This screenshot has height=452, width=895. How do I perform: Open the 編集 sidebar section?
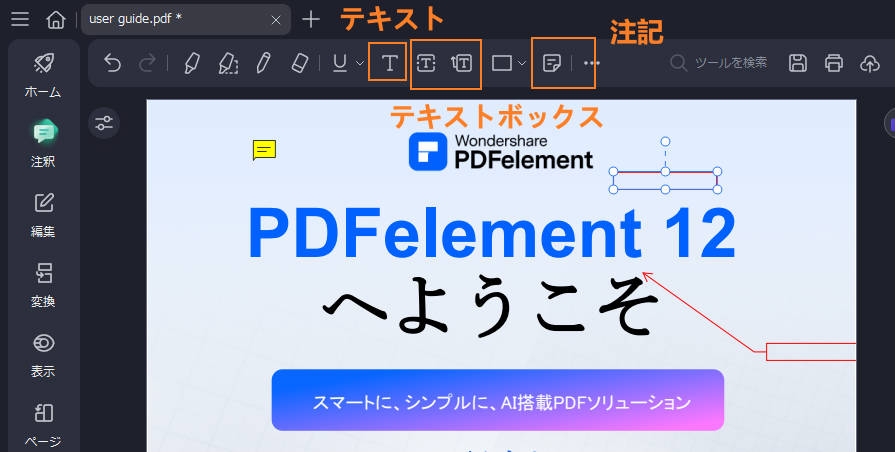click(43, 215)
